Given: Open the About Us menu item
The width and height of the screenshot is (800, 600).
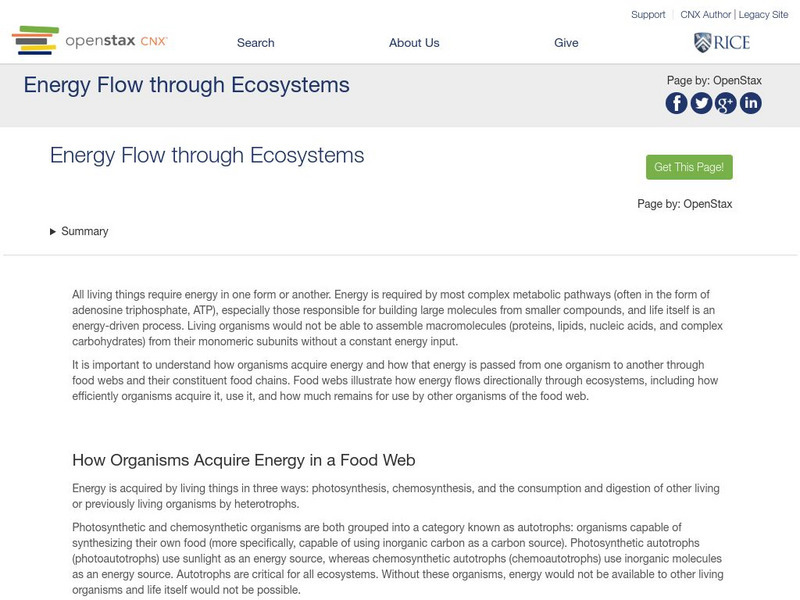Looking at the screenshot, I should tap(414, 43).
